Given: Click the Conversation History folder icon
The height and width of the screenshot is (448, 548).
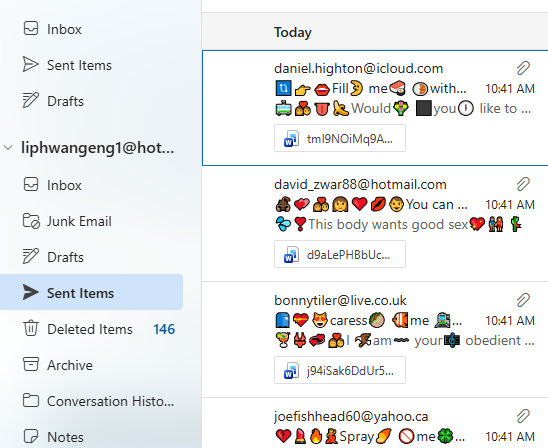Looking at the screenshot, I should [x=31, y=400].
